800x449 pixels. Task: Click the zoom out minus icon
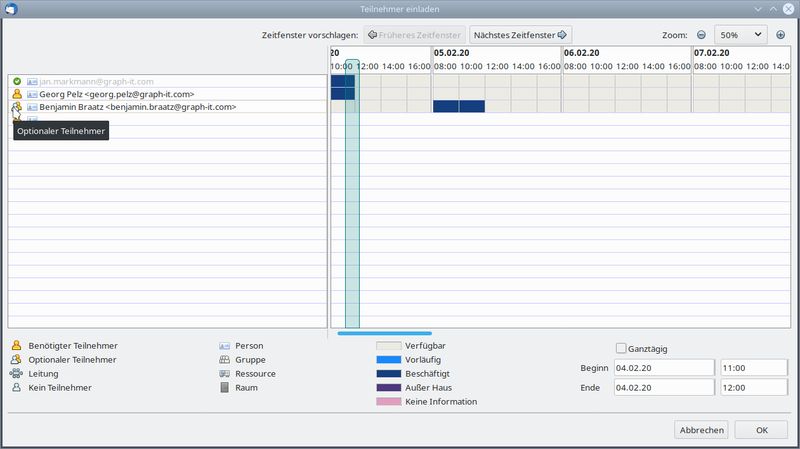click(701, 35)
